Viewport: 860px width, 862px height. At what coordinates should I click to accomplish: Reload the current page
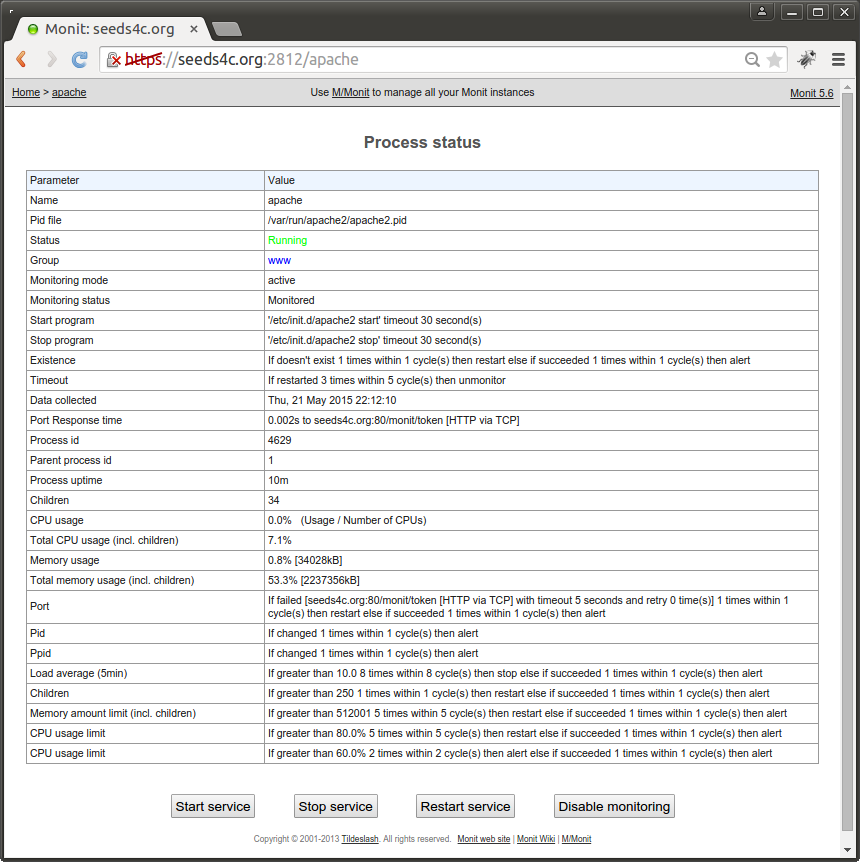[x=80, y=60]
